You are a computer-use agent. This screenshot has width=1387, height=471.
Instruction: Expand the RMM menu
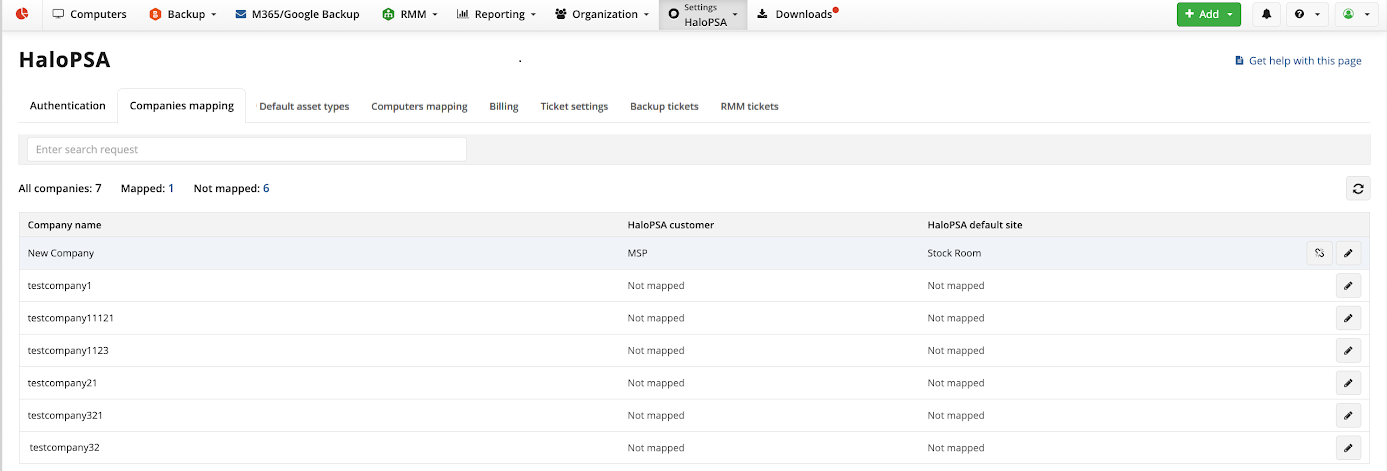click(x=410, y=14)
